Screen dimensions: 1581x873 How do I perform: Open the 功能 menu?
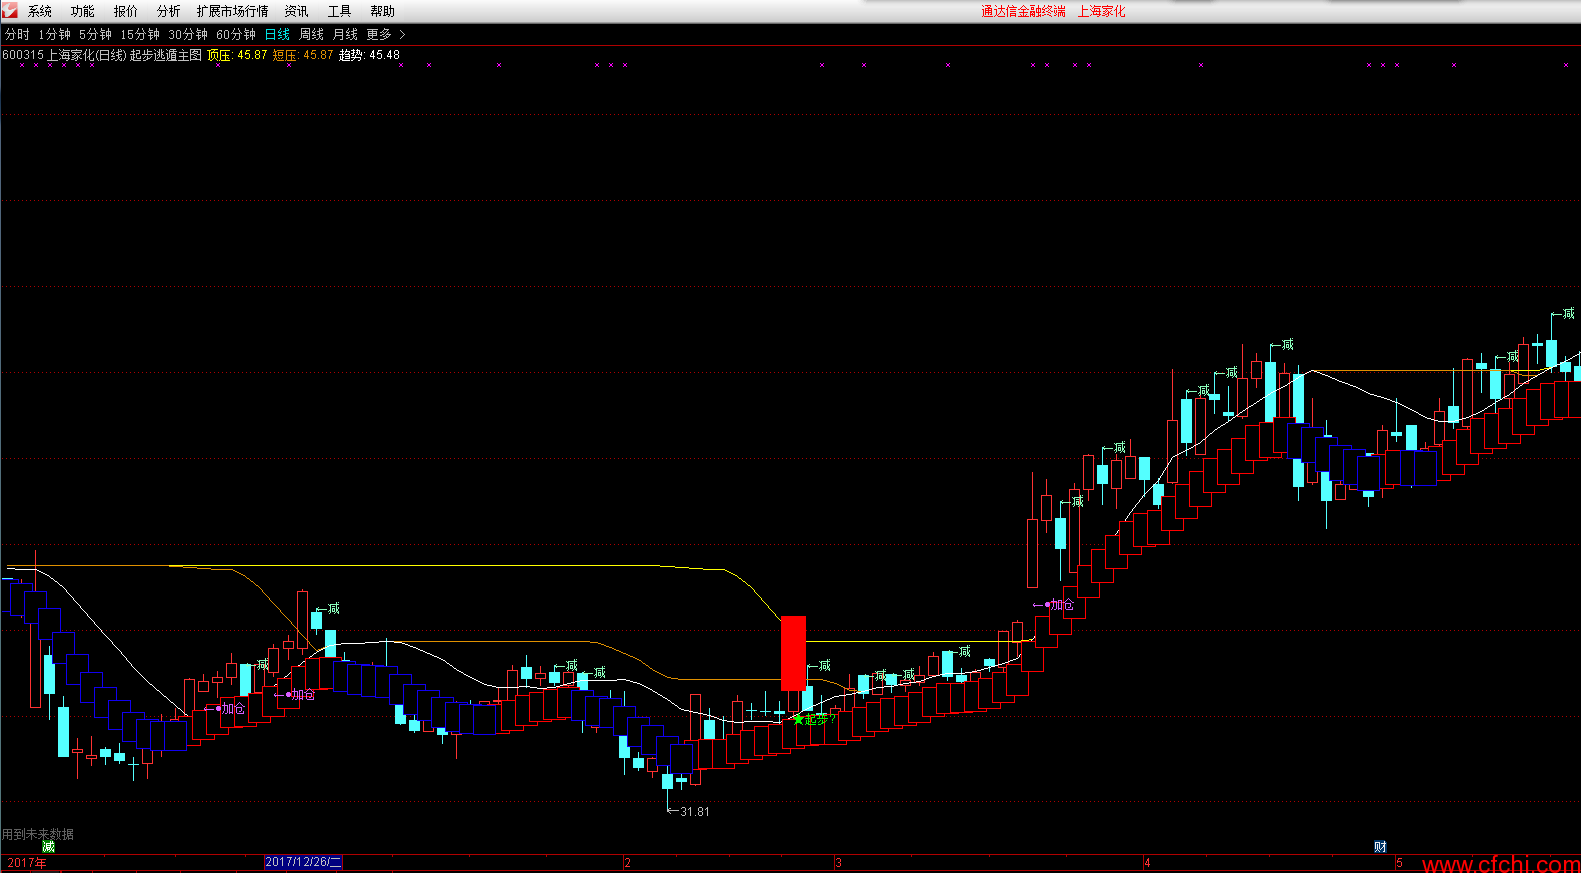(83, 11)
